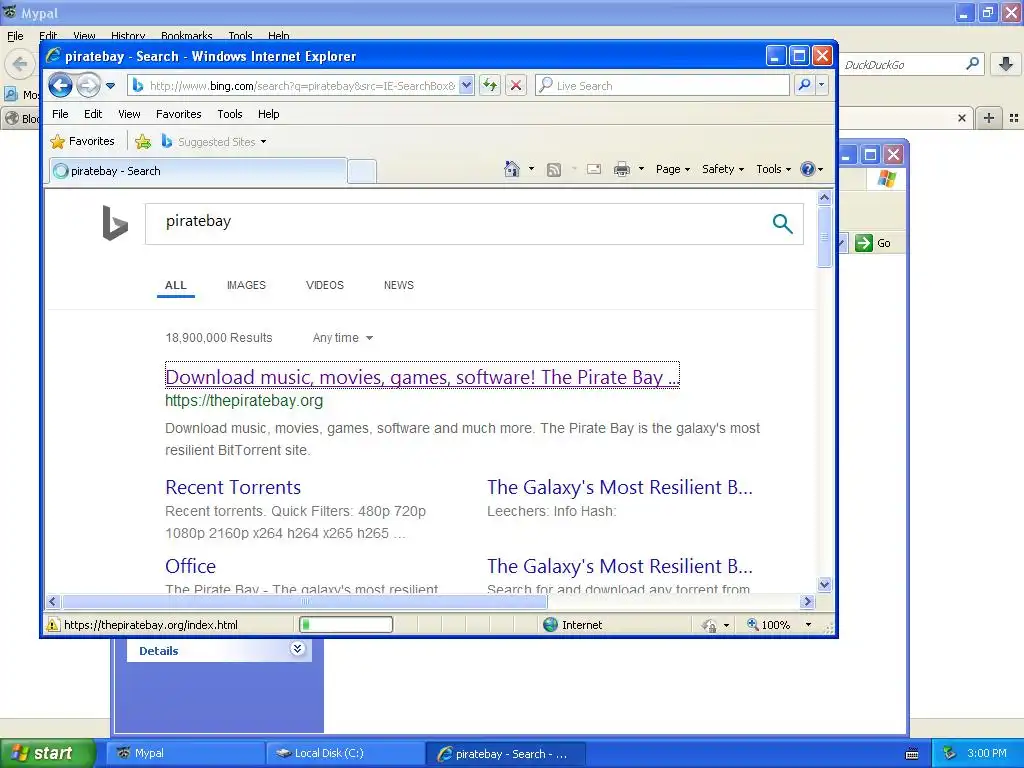Select the ALL results tab
The image size is (1024, 768).
176,285
